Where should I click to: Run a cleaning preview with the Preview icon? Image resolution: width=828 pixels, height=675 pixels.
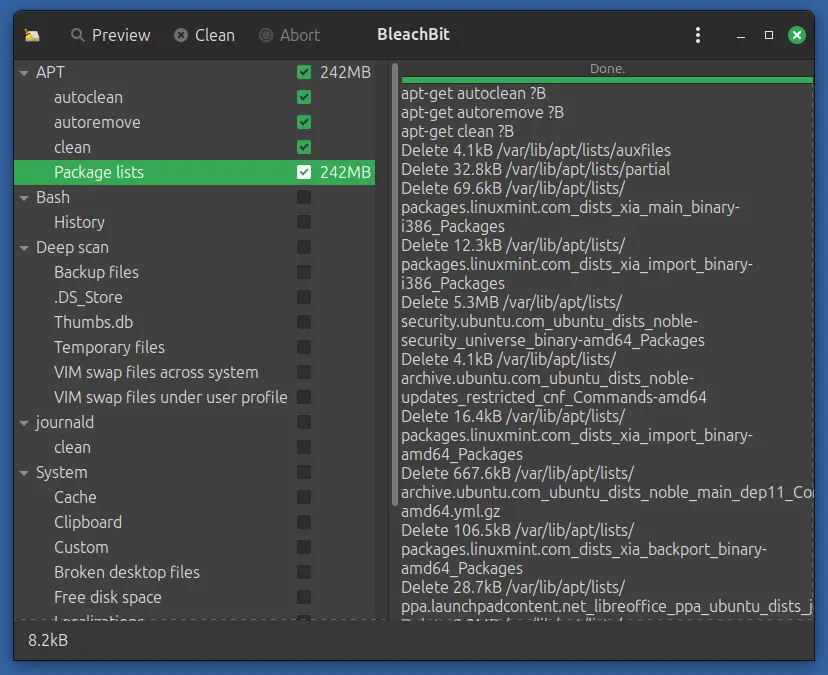pos(110,35)
